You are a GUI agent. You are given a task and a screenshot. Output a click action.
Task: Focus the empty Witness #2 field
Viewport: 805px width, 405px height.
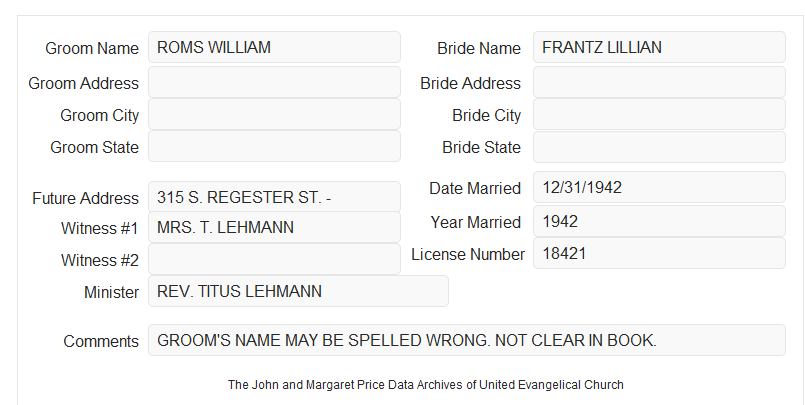coord(274,259)
